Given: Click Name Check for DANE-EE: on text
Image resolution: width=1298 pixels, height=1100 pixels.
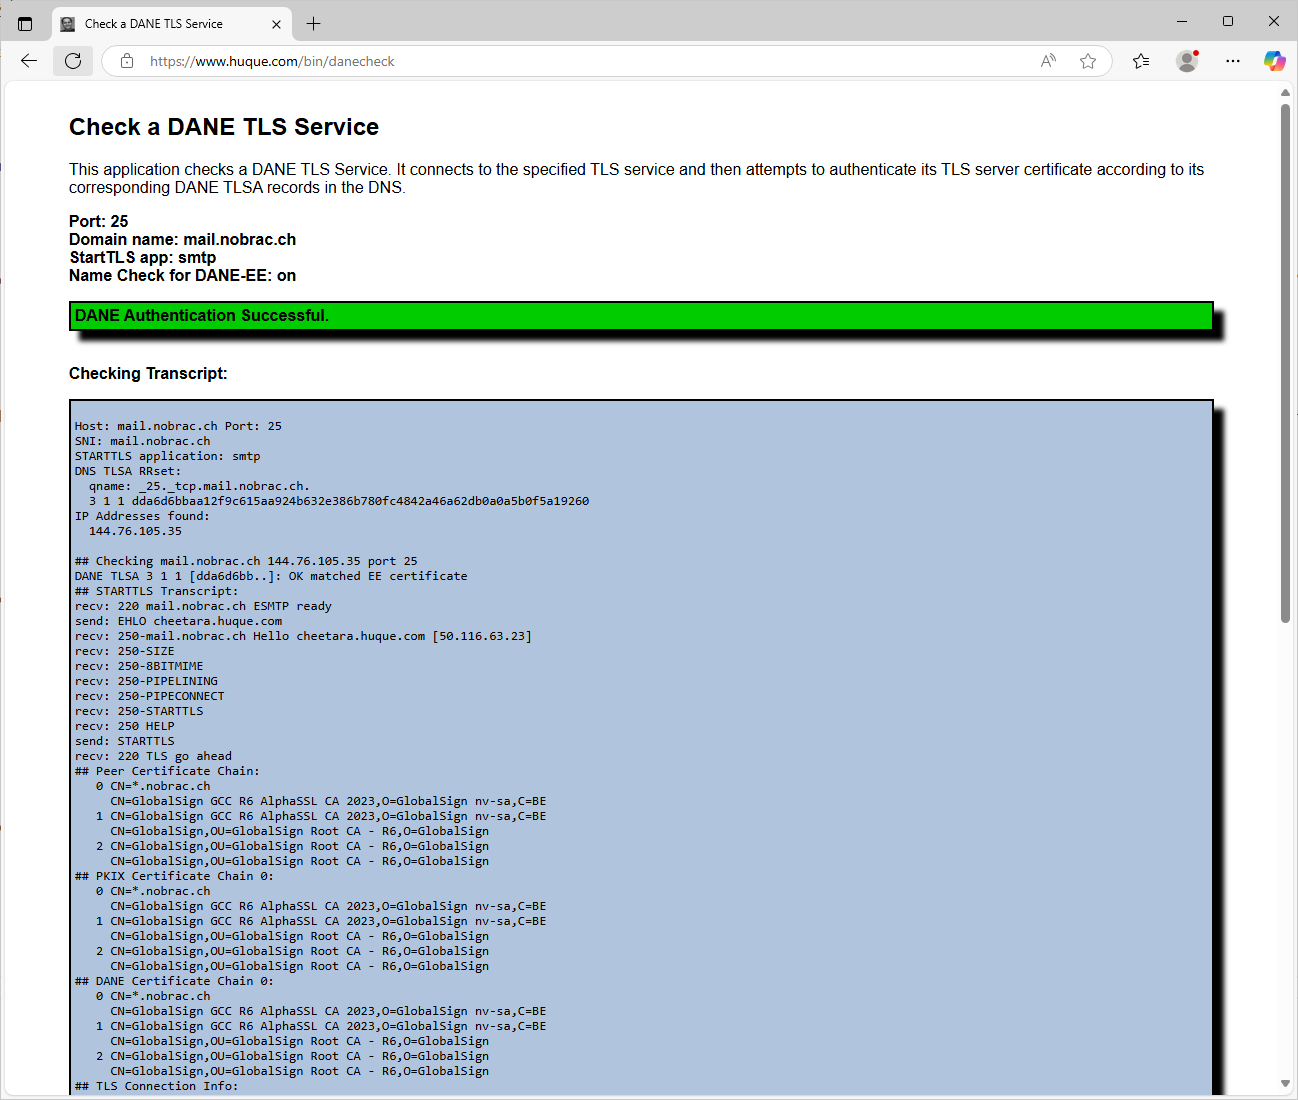Looking at the screenshot, I should [x=182, y=275].
